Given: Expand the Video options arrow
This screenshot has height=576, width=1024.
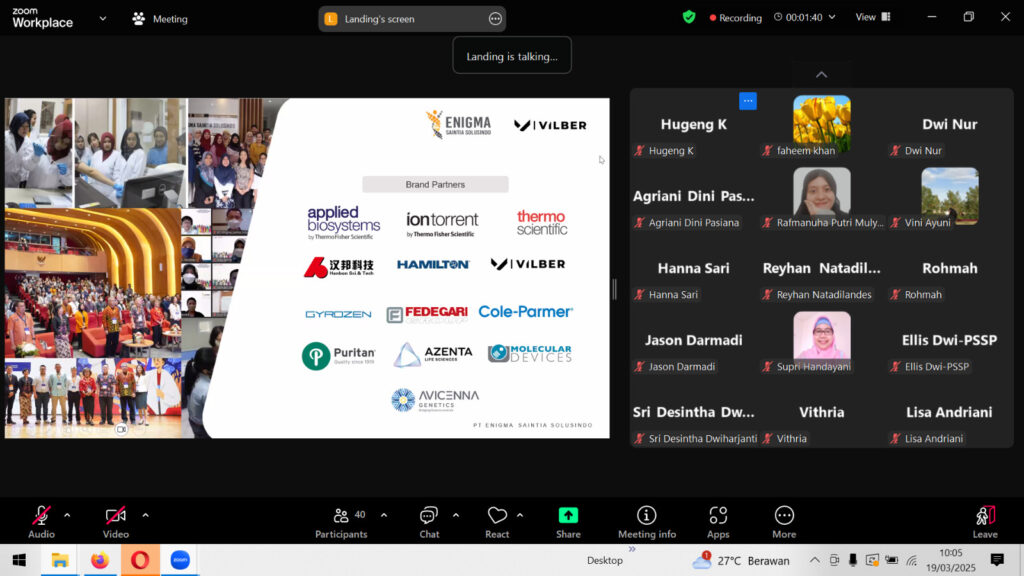Looking at the screenshot, I should tap(145, 515).
